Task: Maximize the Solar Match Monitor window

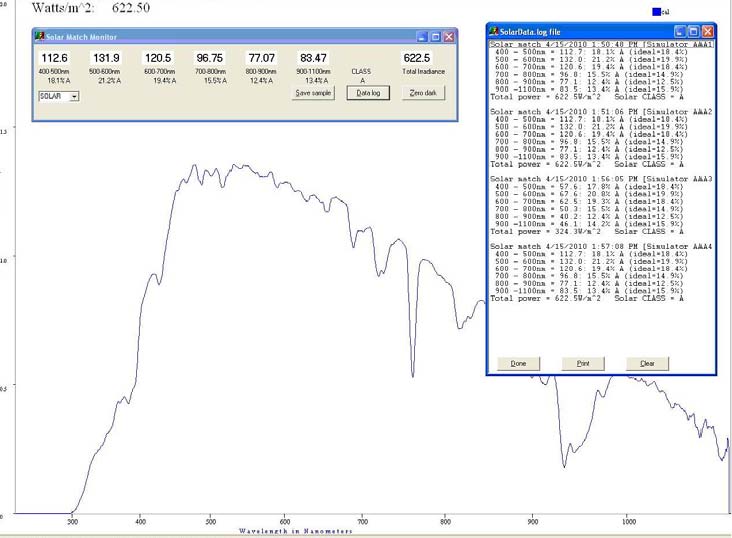Action: [436, 36]
